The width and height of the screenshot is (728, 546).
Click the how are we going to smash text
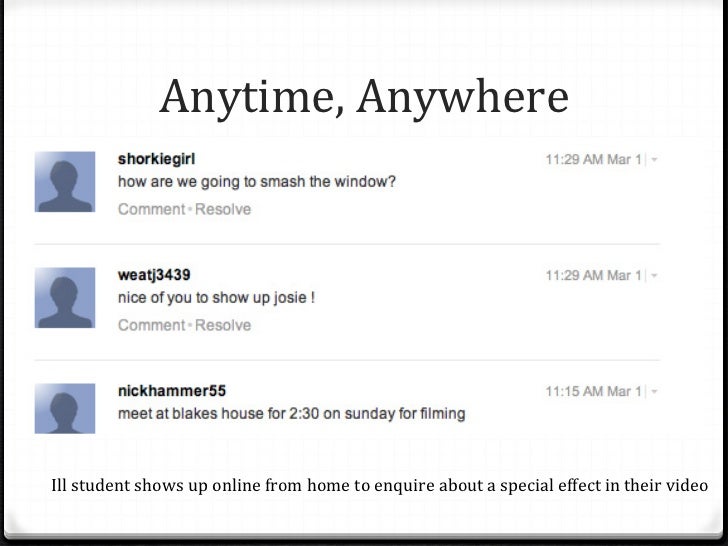tap(257, 181)
